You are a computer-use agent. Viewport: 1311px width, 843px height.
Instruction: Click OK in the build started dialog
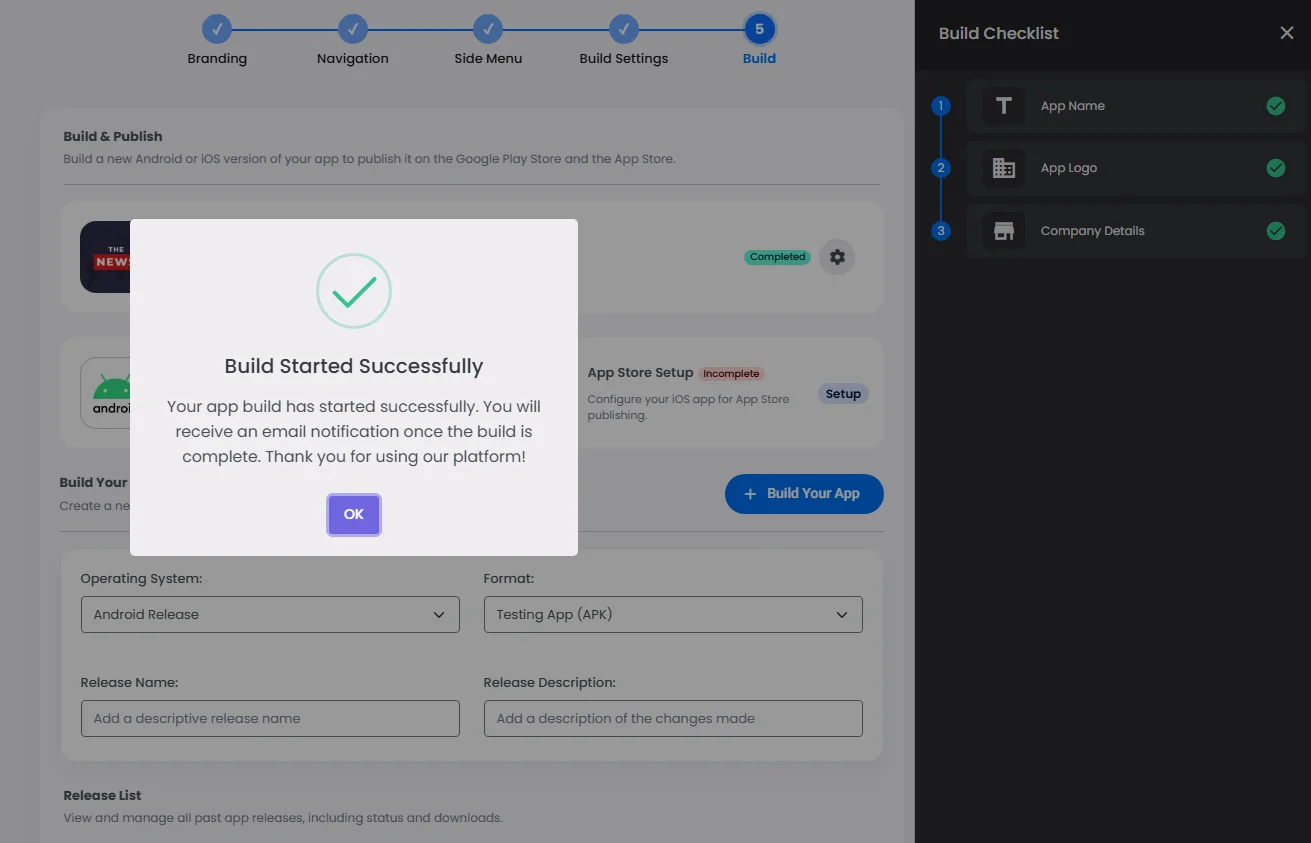tap(354, 515)
